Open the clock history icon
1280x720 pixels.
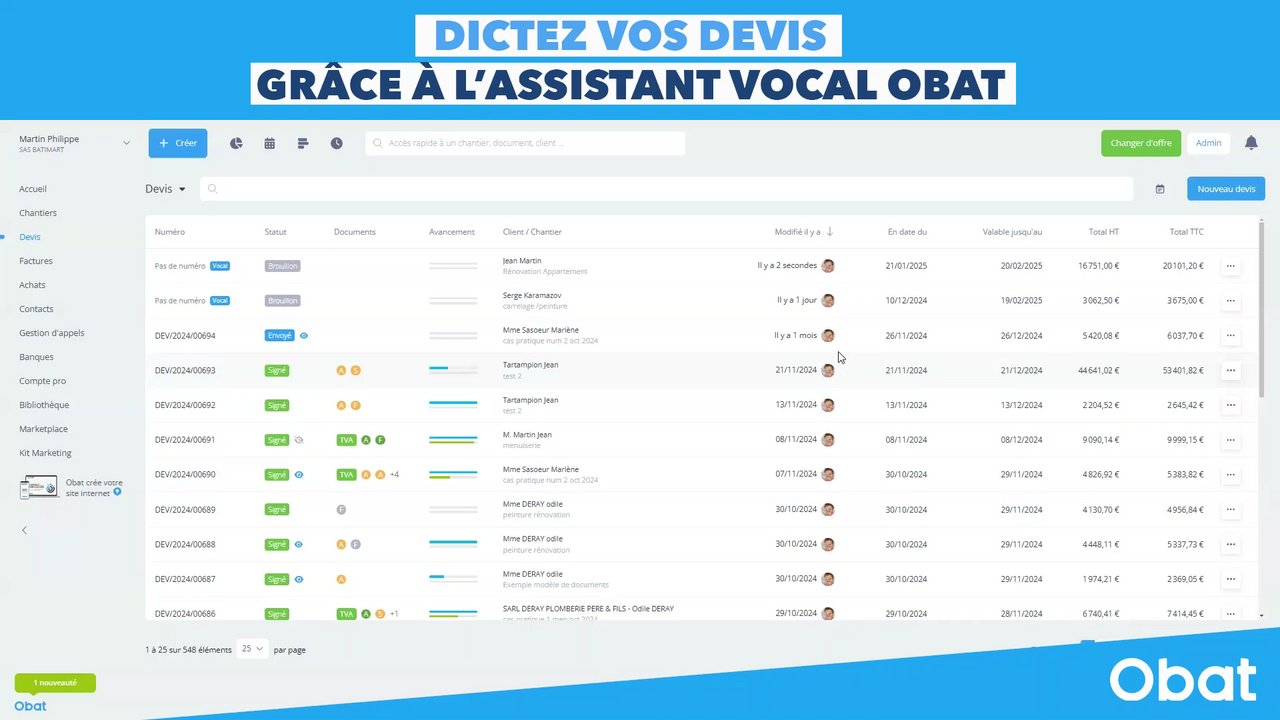click(x=336, y=143)
